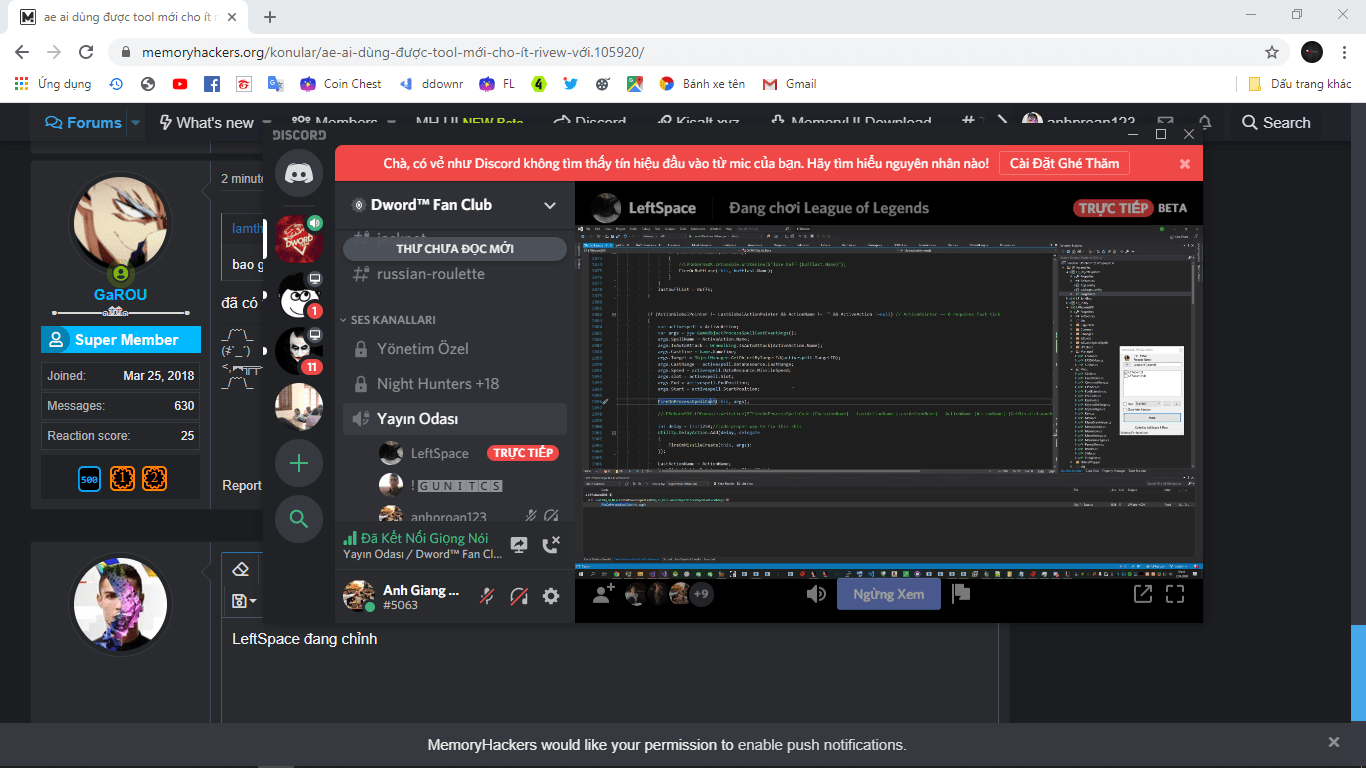Click the live stream video preview
1366x768 pixels.
coord(889,401)
